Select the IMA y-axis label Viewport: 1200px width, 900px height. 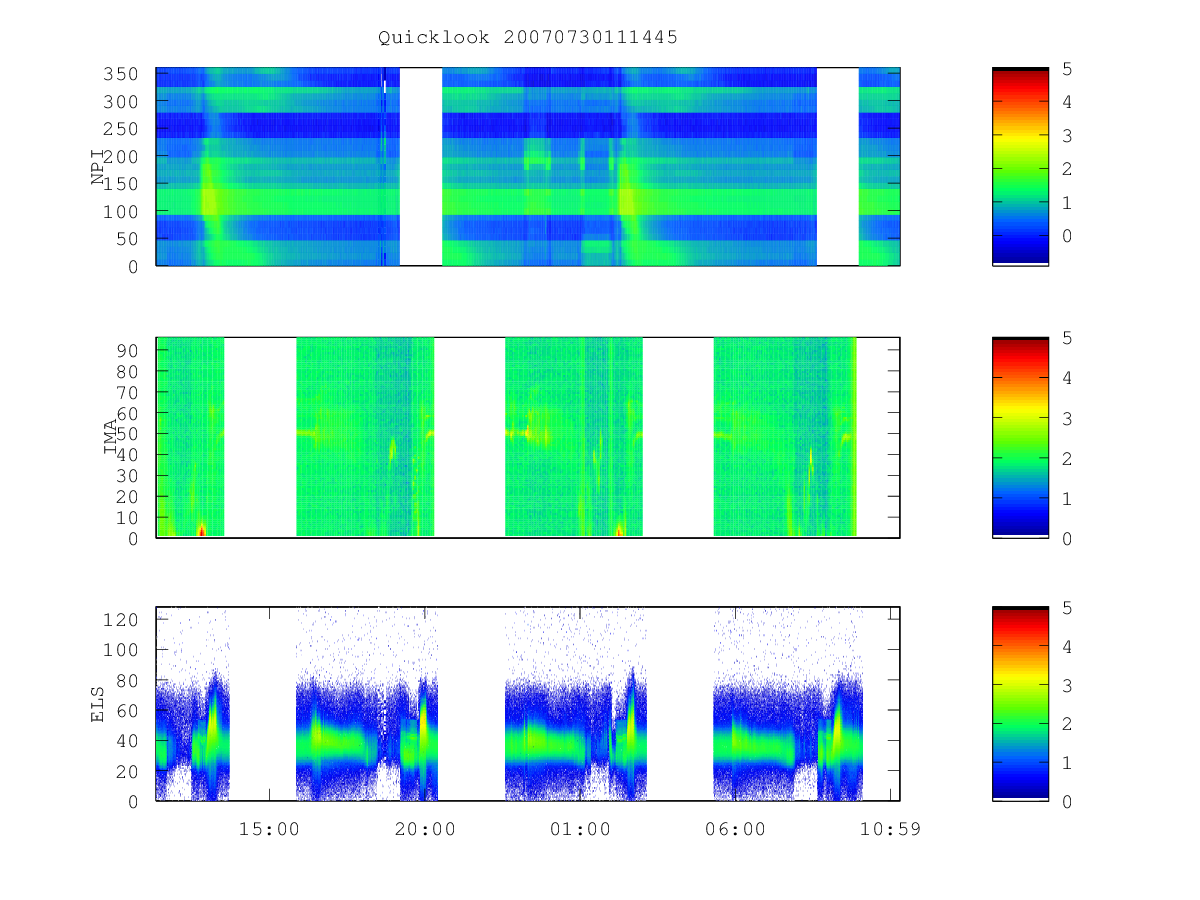point(111,438)
